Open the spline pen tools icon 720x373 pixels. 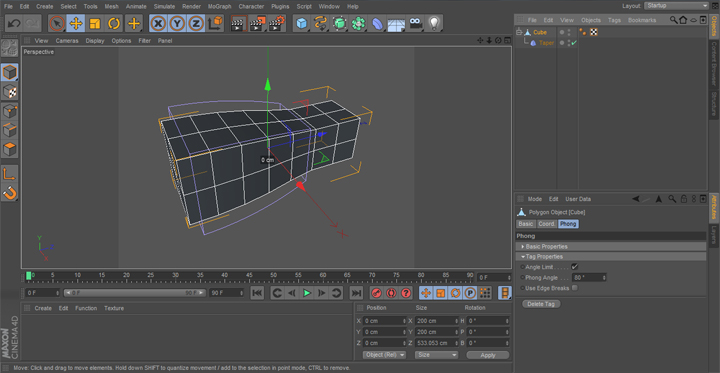(x=320, y=23)
